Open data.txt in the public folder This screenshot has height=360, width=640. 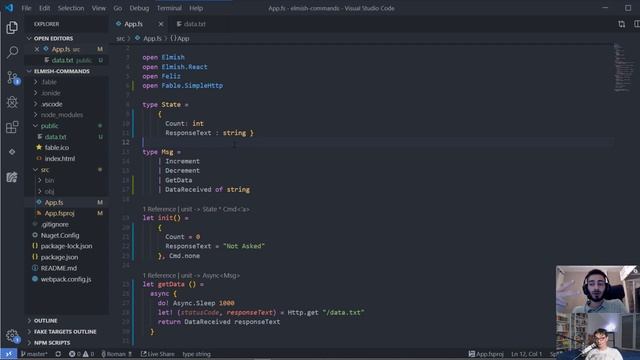56,137
